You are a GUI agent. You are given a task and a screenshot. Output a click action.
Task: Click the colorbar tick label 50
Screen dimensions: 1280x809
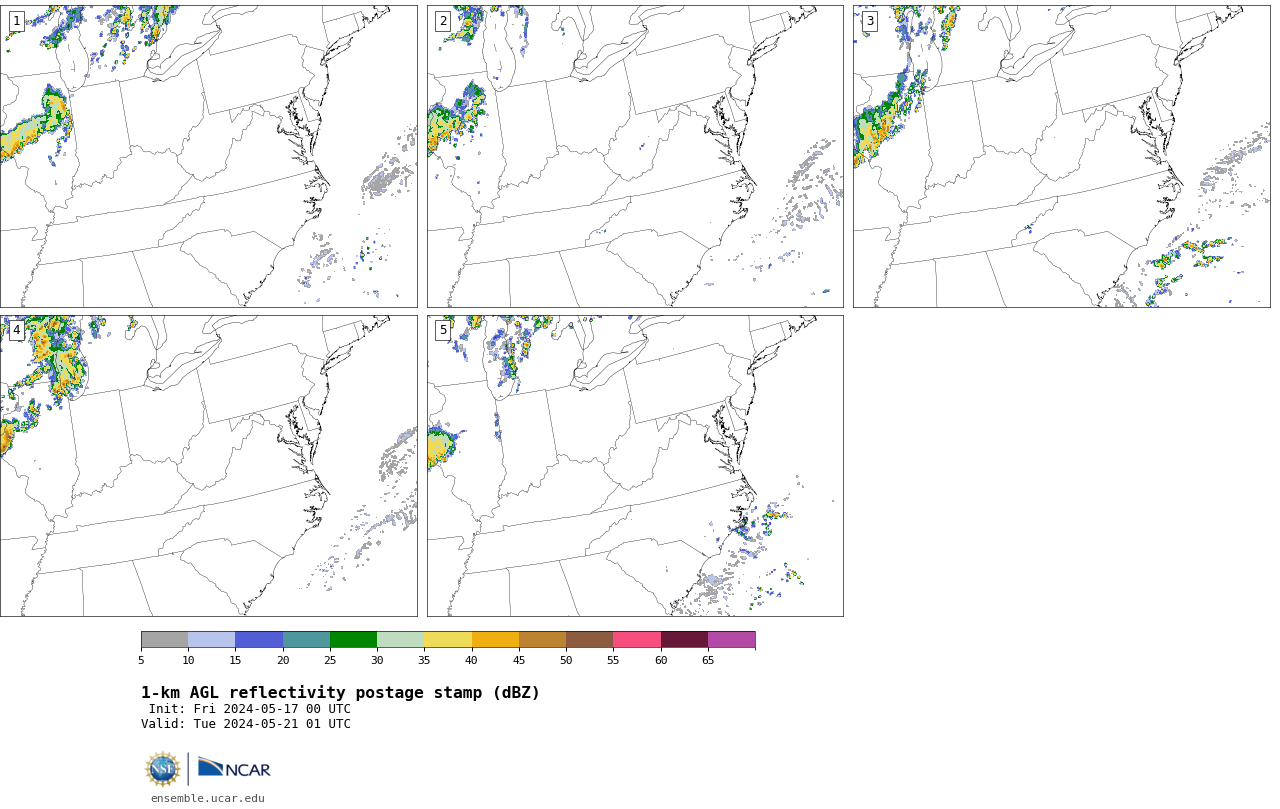(566, 660)
